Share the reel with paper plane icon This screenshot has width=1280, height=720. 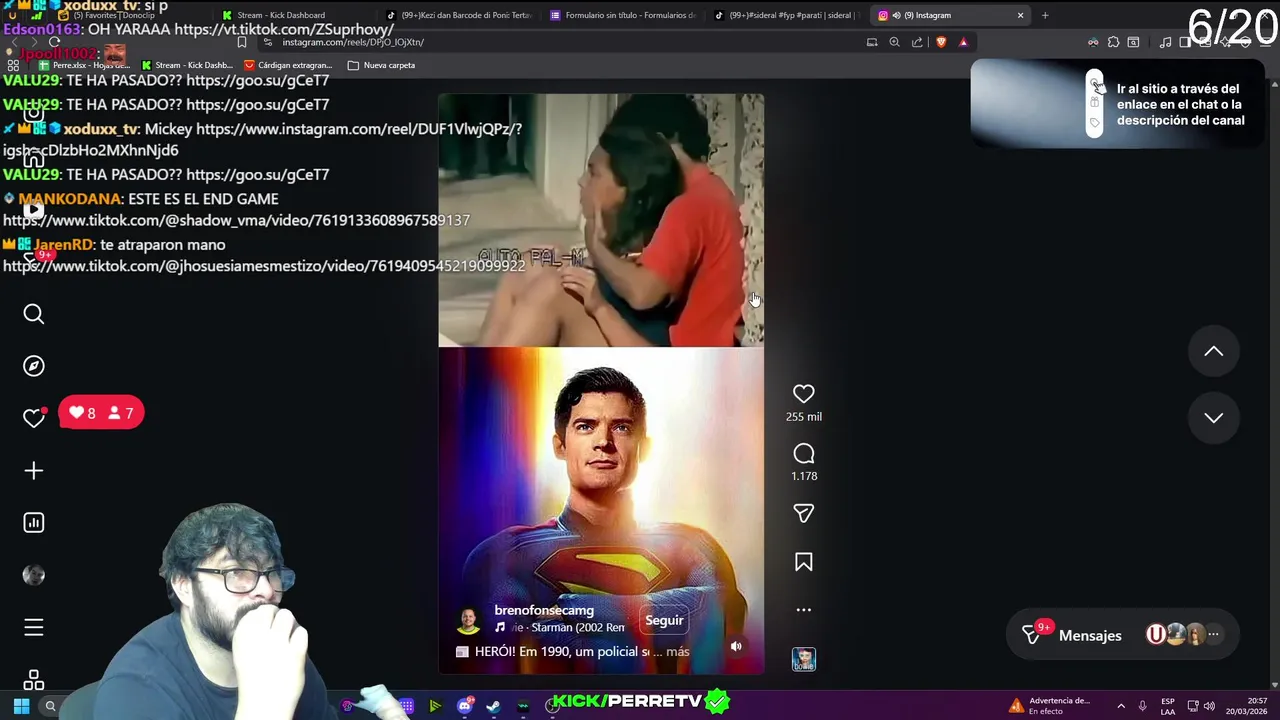point(804,513)
